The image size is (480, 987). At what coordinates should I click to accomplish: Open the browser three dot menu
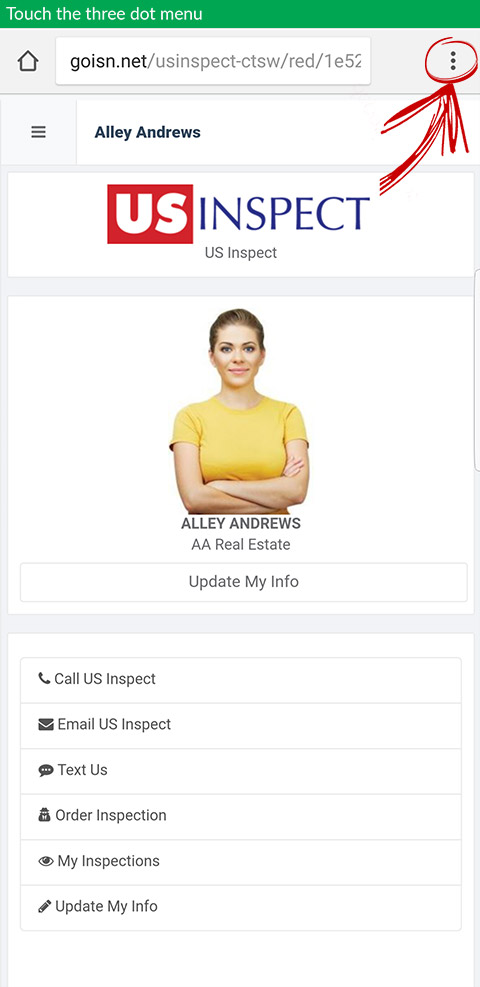click(x=453, y=61)
